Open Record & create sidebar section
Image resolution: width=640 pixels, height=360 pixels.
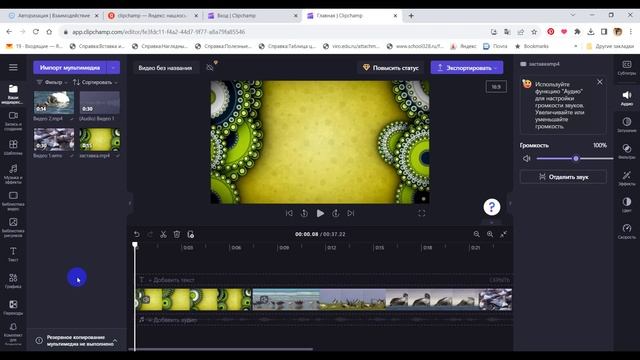point(13,121)
